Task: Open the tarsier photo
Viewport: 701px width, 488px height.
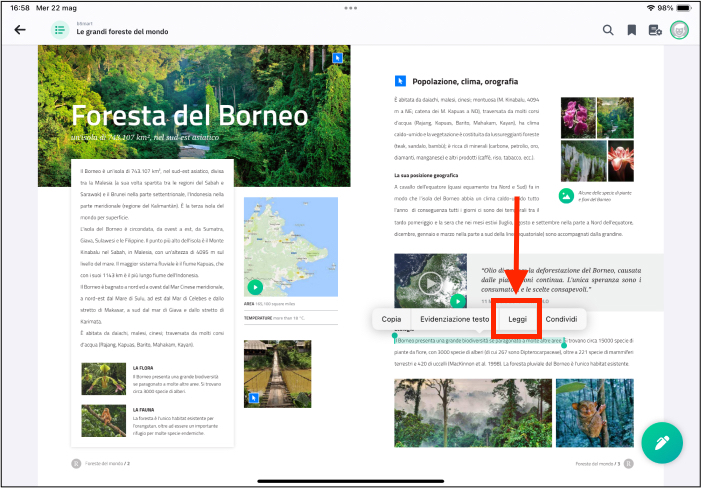Action: (595, 413)
